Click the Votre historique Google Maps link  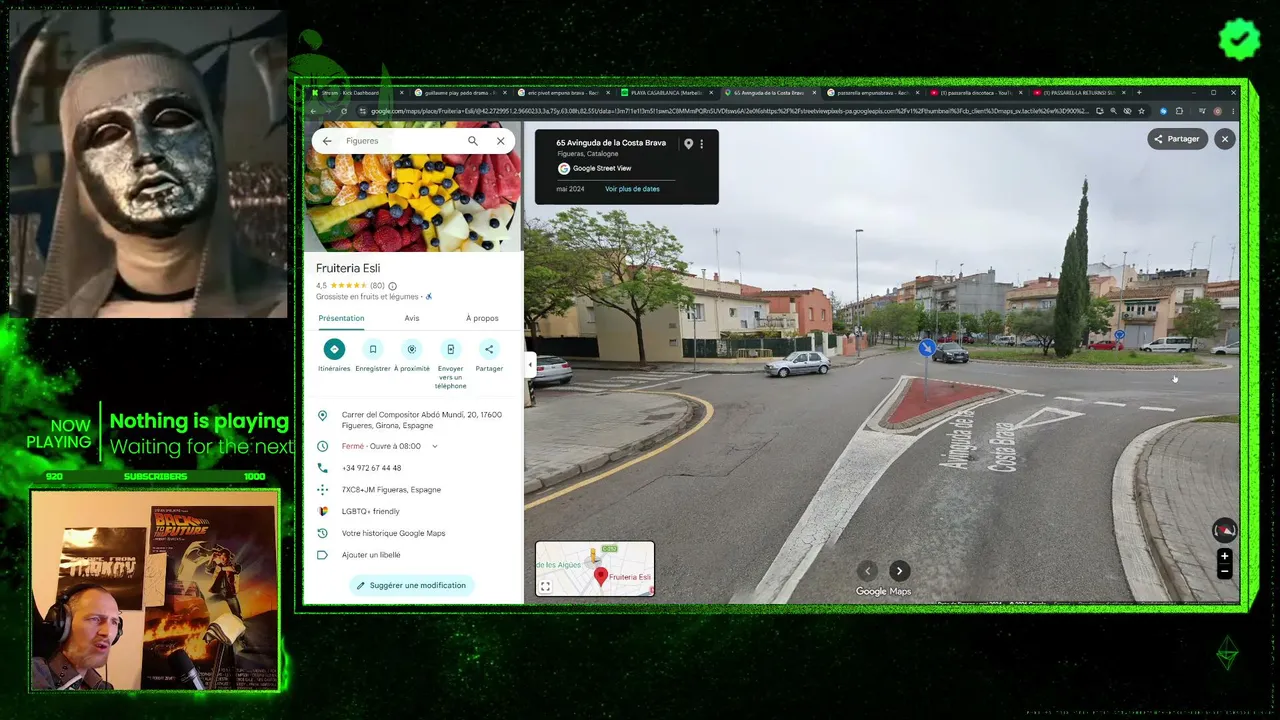[x=394, y=533]
